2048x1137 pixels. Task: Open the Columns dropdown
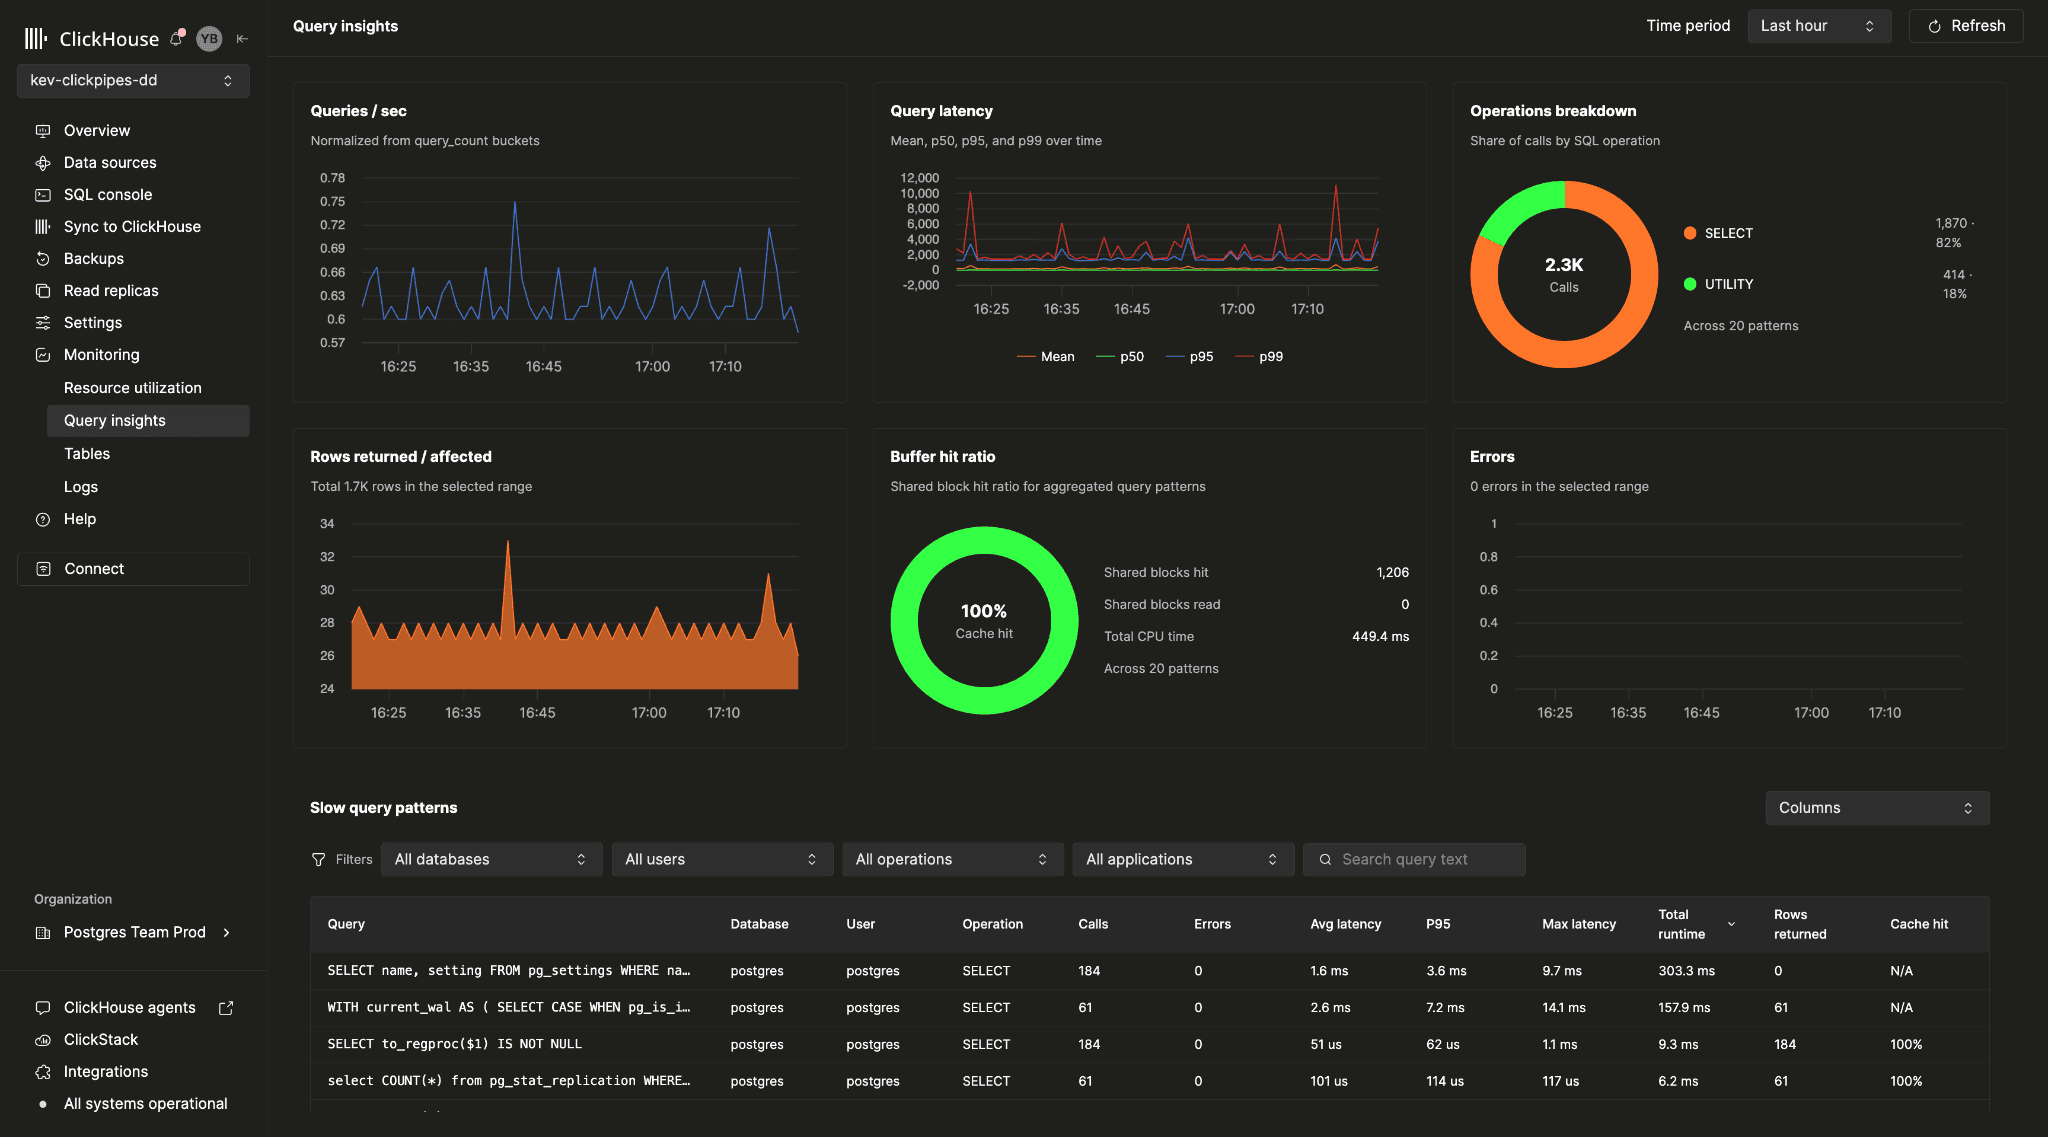pos(1877,808)
